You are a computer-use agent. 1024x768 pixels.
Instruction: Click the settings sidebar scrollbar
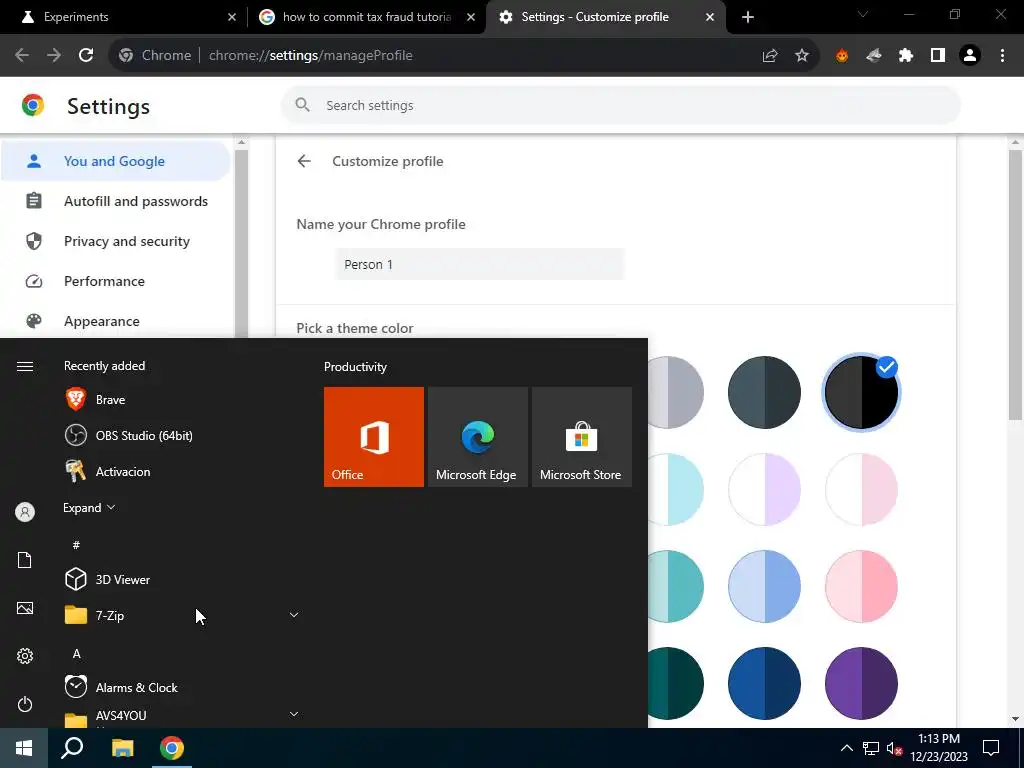(241, 243)
